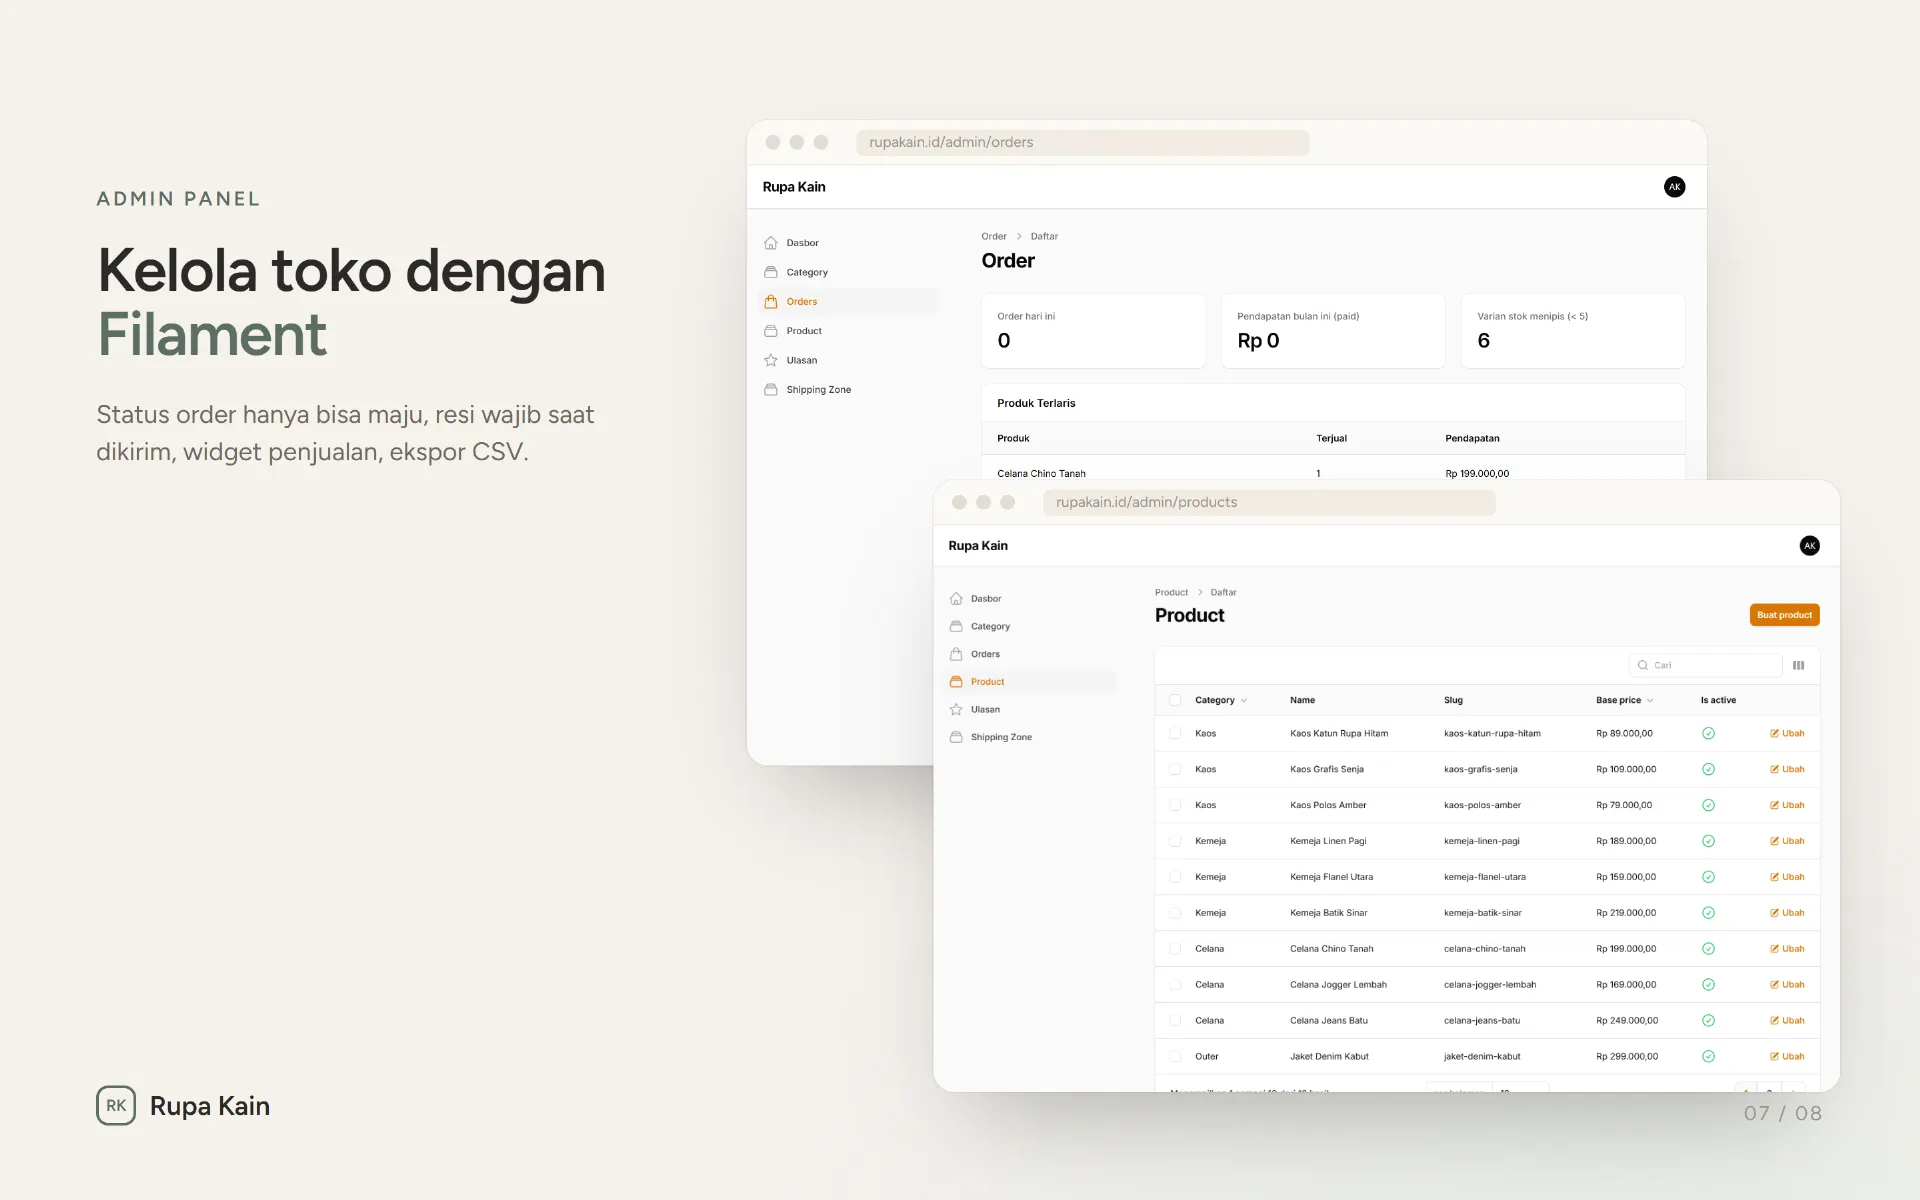This screenshot has height=1200, width=1920.
Task: Sort by Category column header
Action: coord(1220,700)
